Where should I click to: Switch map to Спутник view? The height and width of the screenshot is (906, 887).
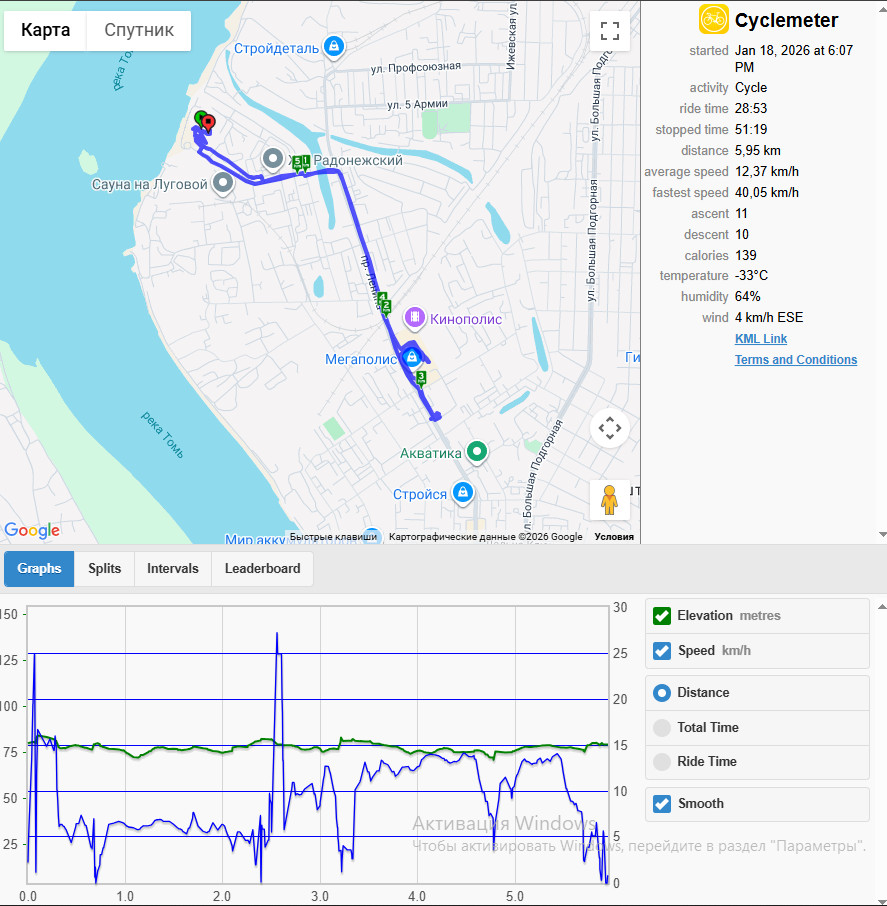139,30
